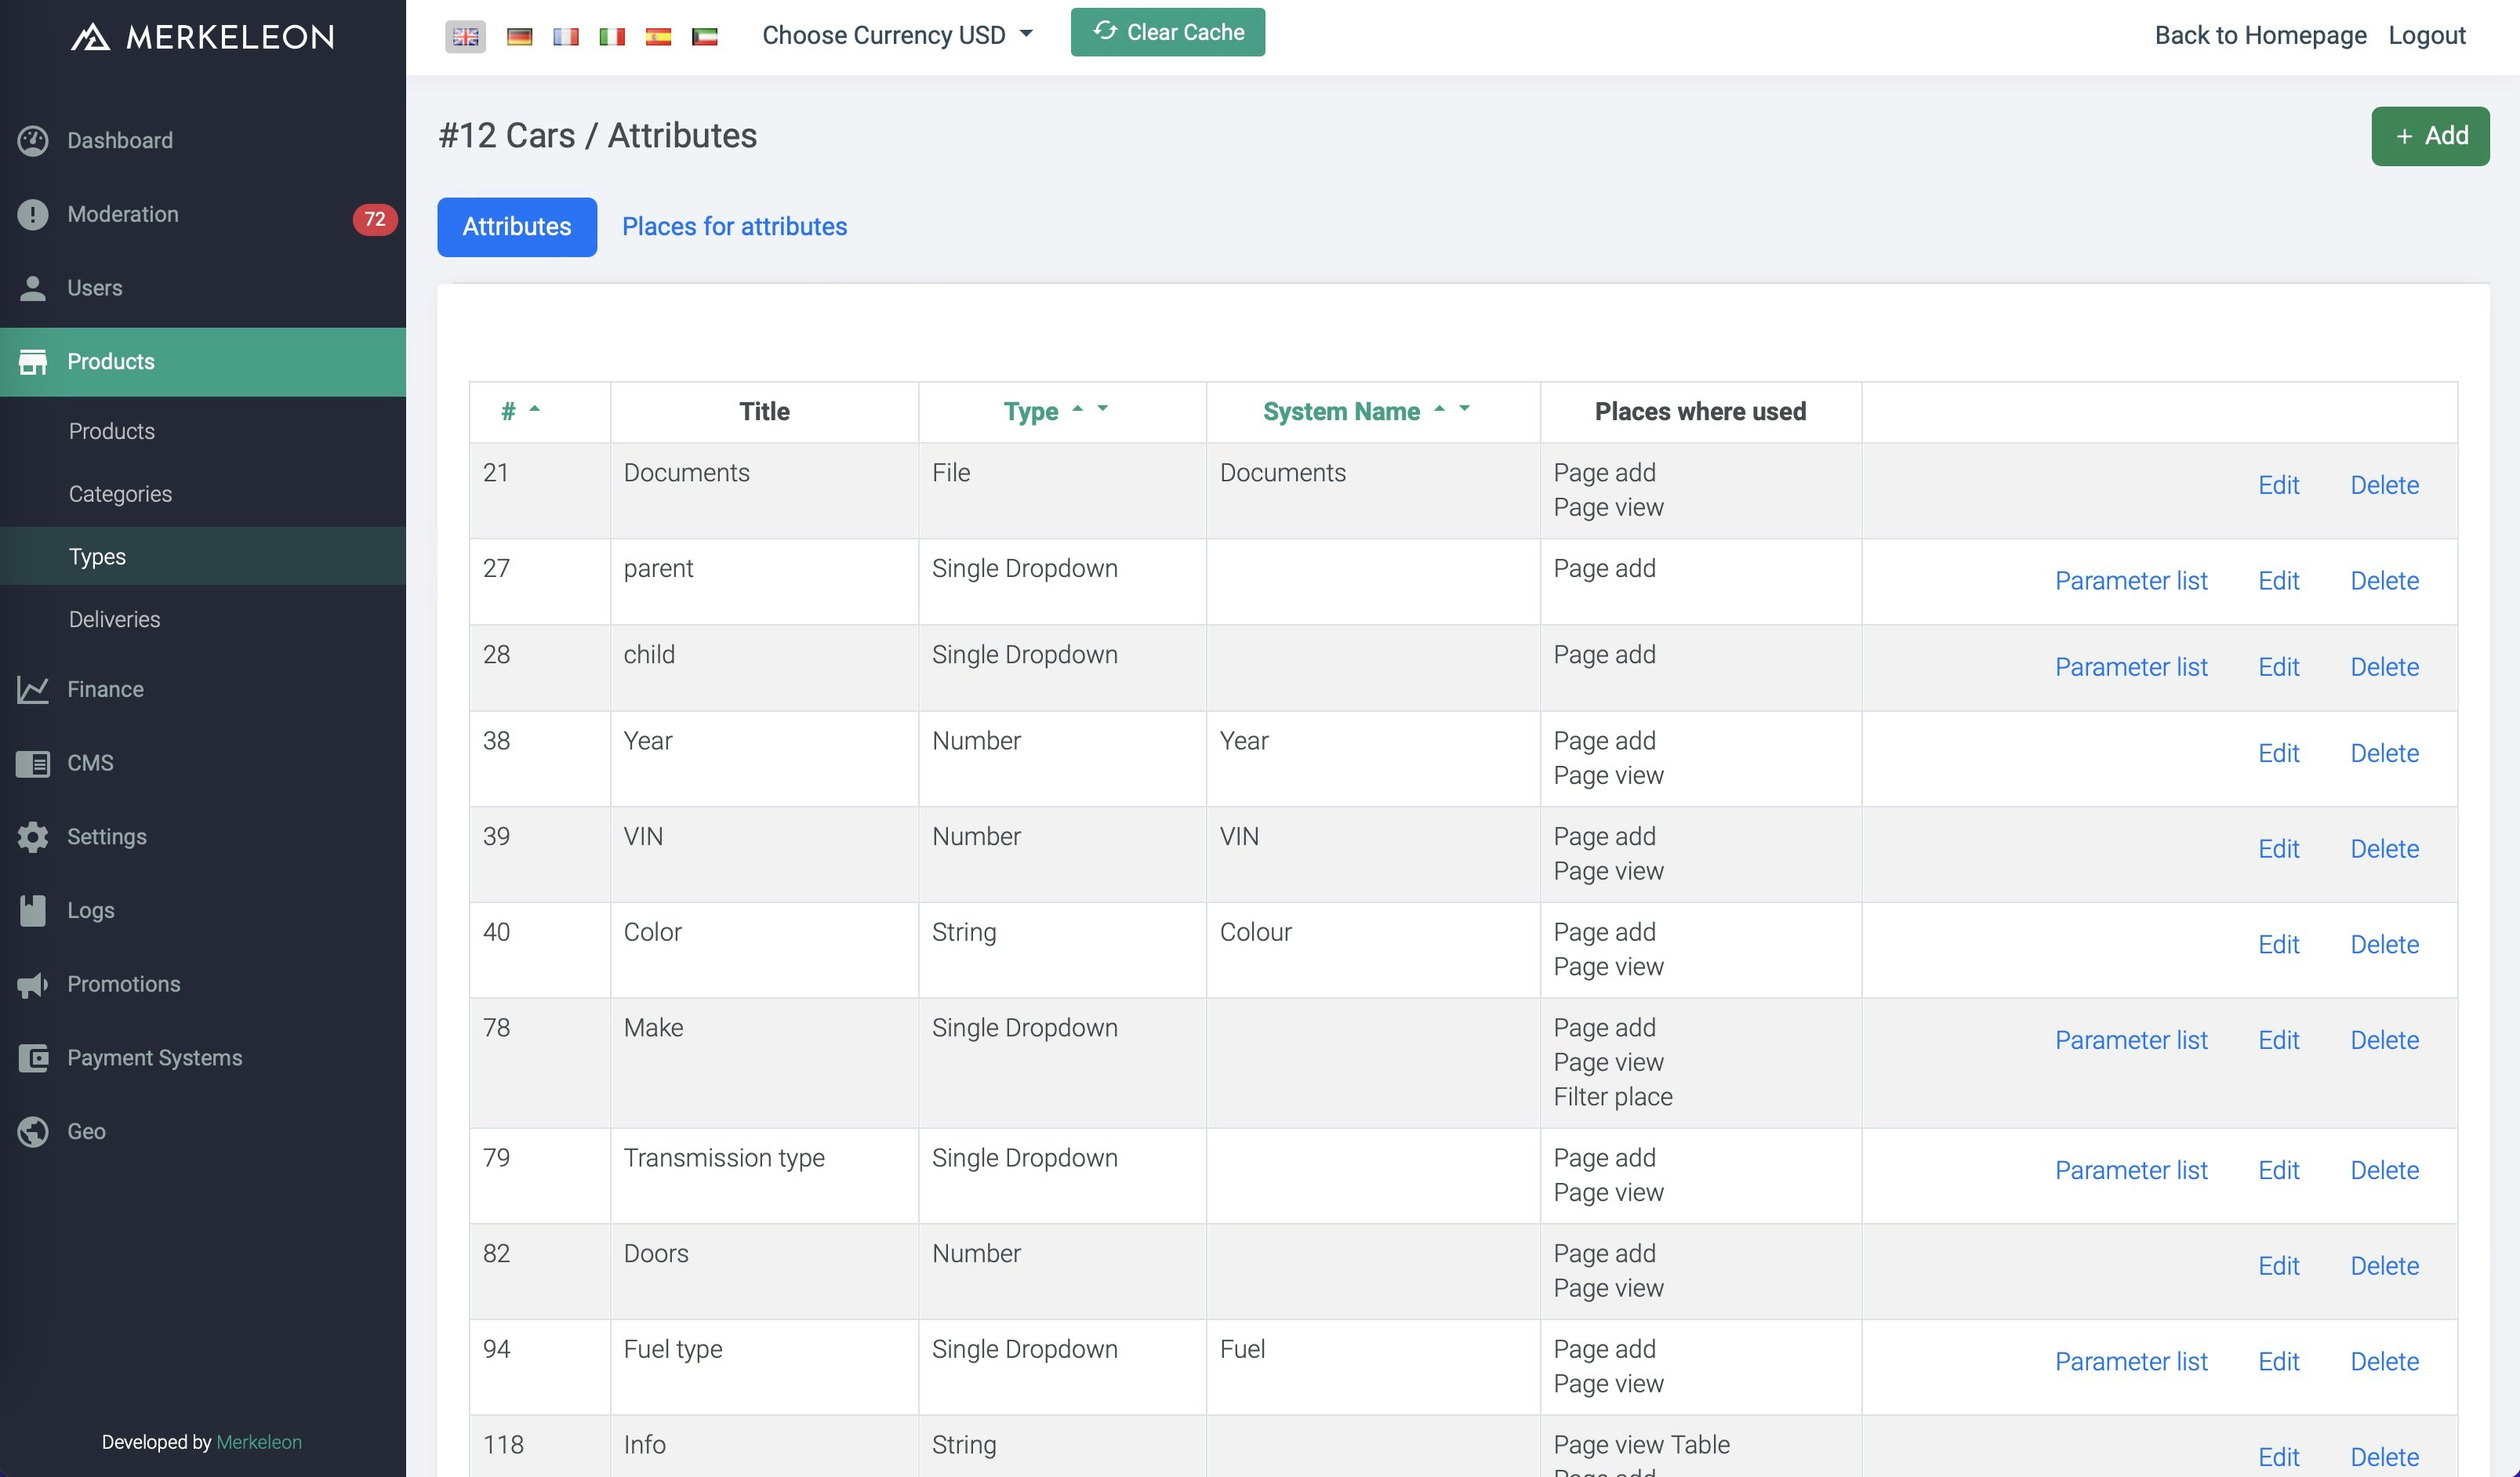2520x1477 pixels.
Task: Switch language to Italian flag
Action: pos(612,37)
